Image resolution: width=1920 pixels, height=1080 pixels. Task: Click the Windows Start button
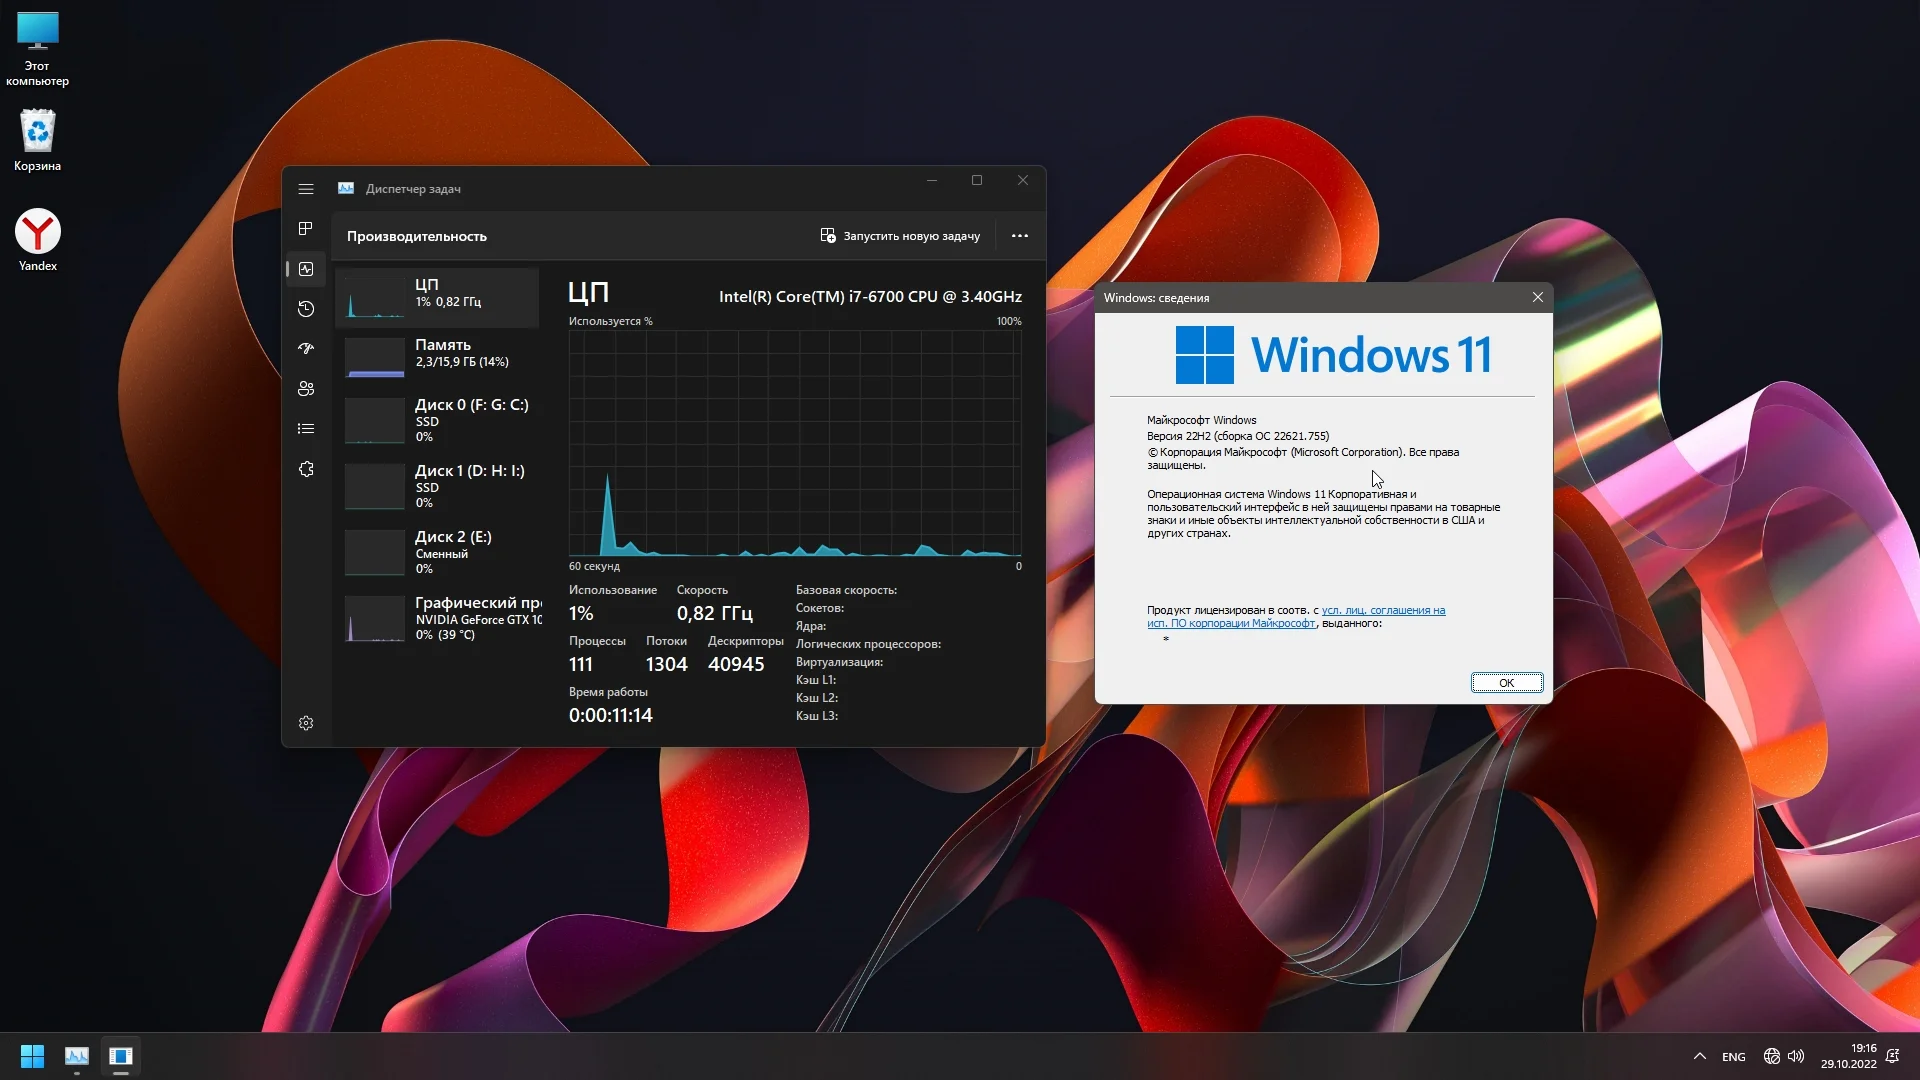tap(32, 1056)
